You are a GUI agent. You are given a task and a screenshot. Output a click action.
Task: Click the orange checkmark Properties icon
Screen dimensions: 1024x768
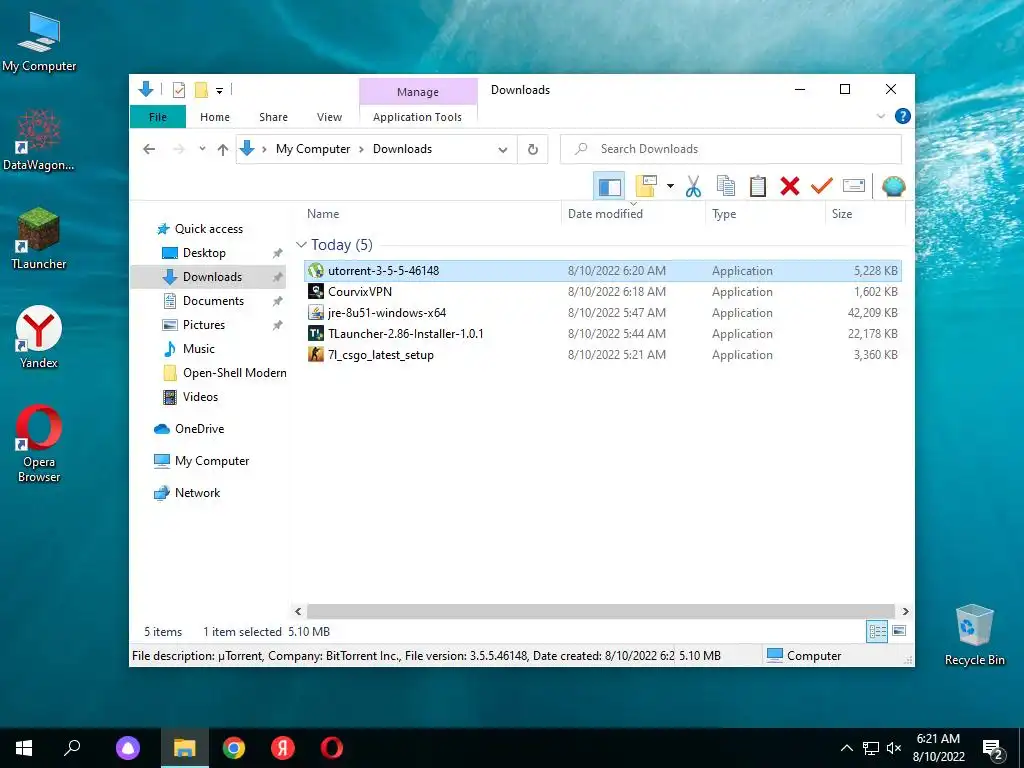pyautogui.click(x=822, y=187)
